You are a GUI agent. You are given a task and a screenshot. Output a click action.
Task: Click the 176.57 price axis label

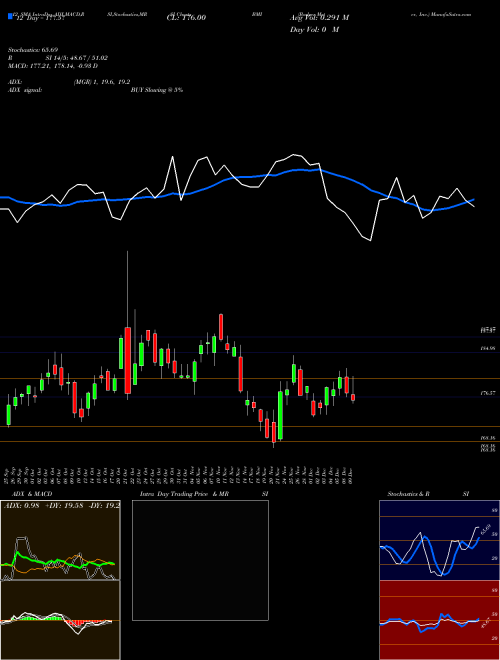(x=488, y=393)
